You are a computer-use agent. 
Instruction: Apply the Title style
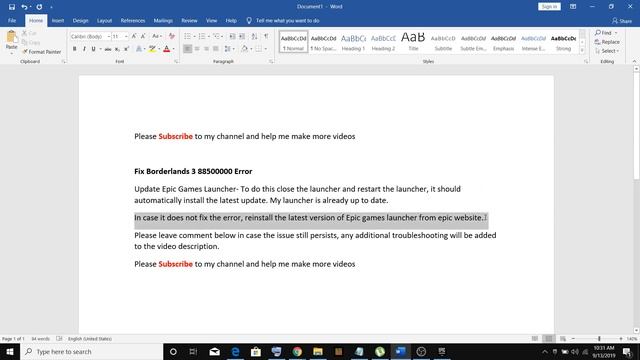[413, 42]
